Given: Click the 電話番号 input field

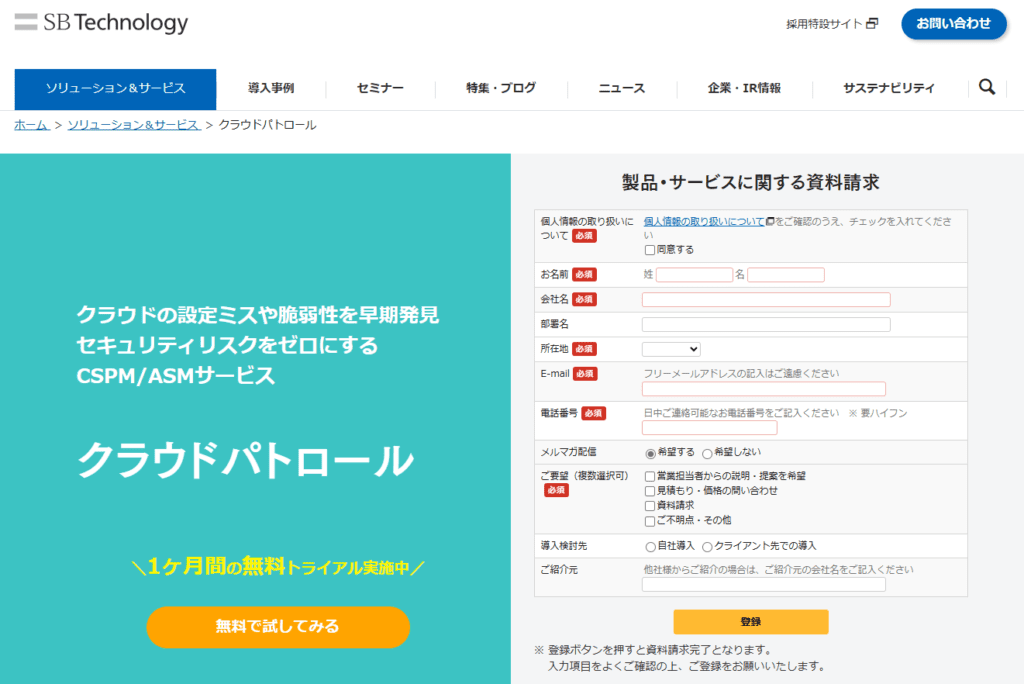Looking at the screenshot, I should 710,428.
